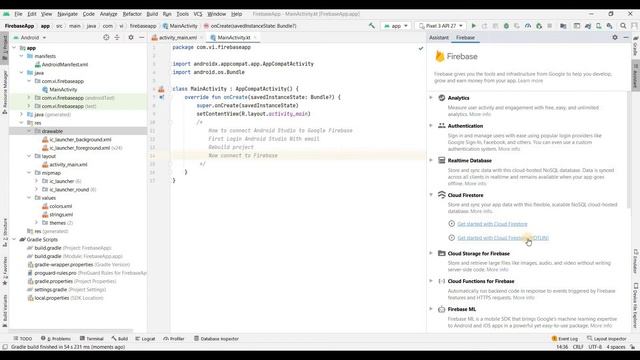Expand Cloud Storage for Firebase section
The width and height of the screenshot is (640, 360).
click(x=431, y=253)
